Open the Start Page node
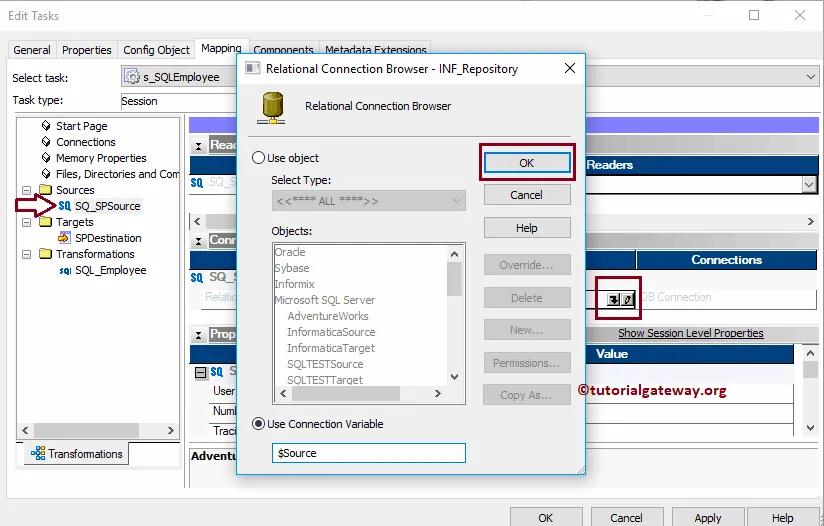This screenshot has height=526, width=824. coord(81,126)
